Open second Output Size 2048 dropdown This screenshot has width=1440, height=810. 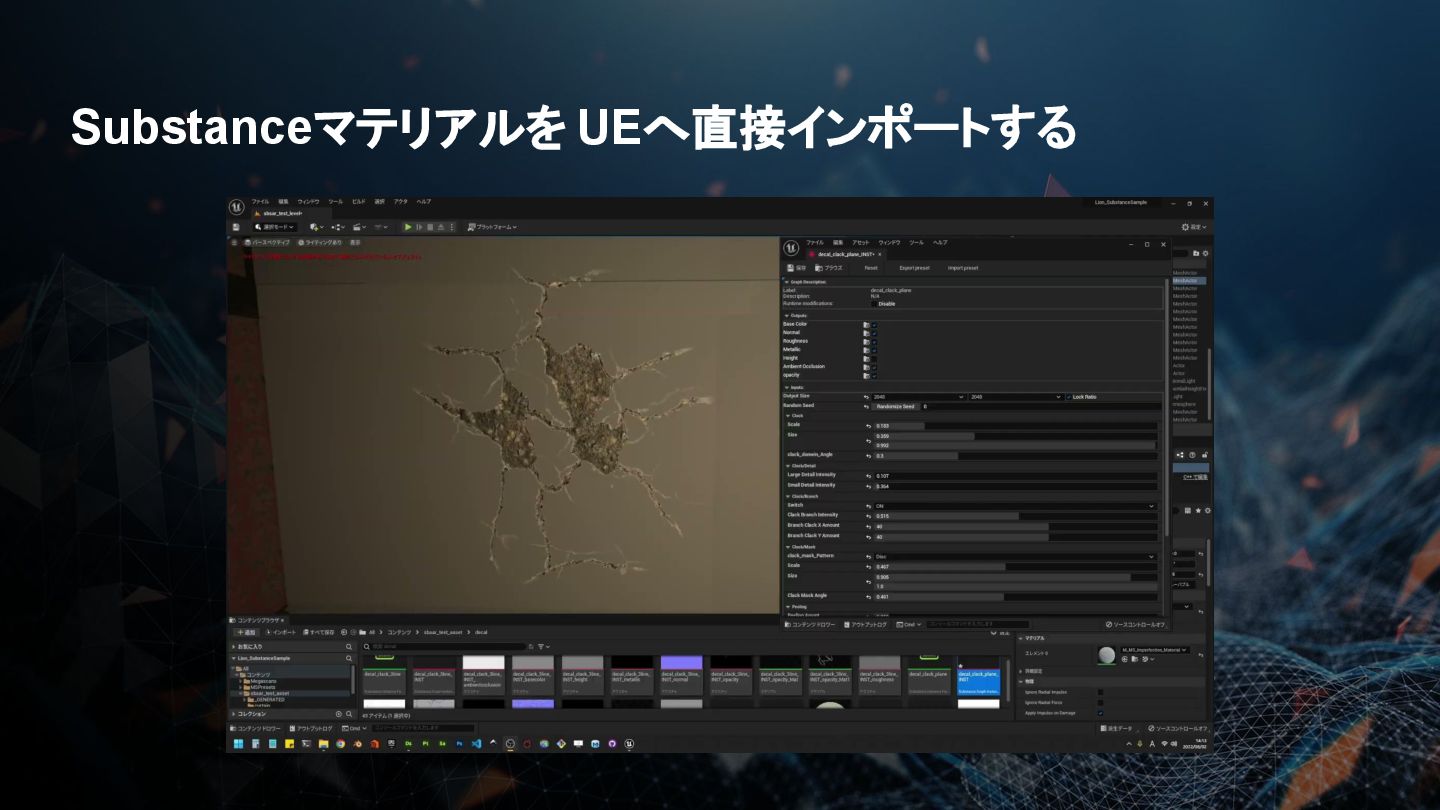[1015, 397]
